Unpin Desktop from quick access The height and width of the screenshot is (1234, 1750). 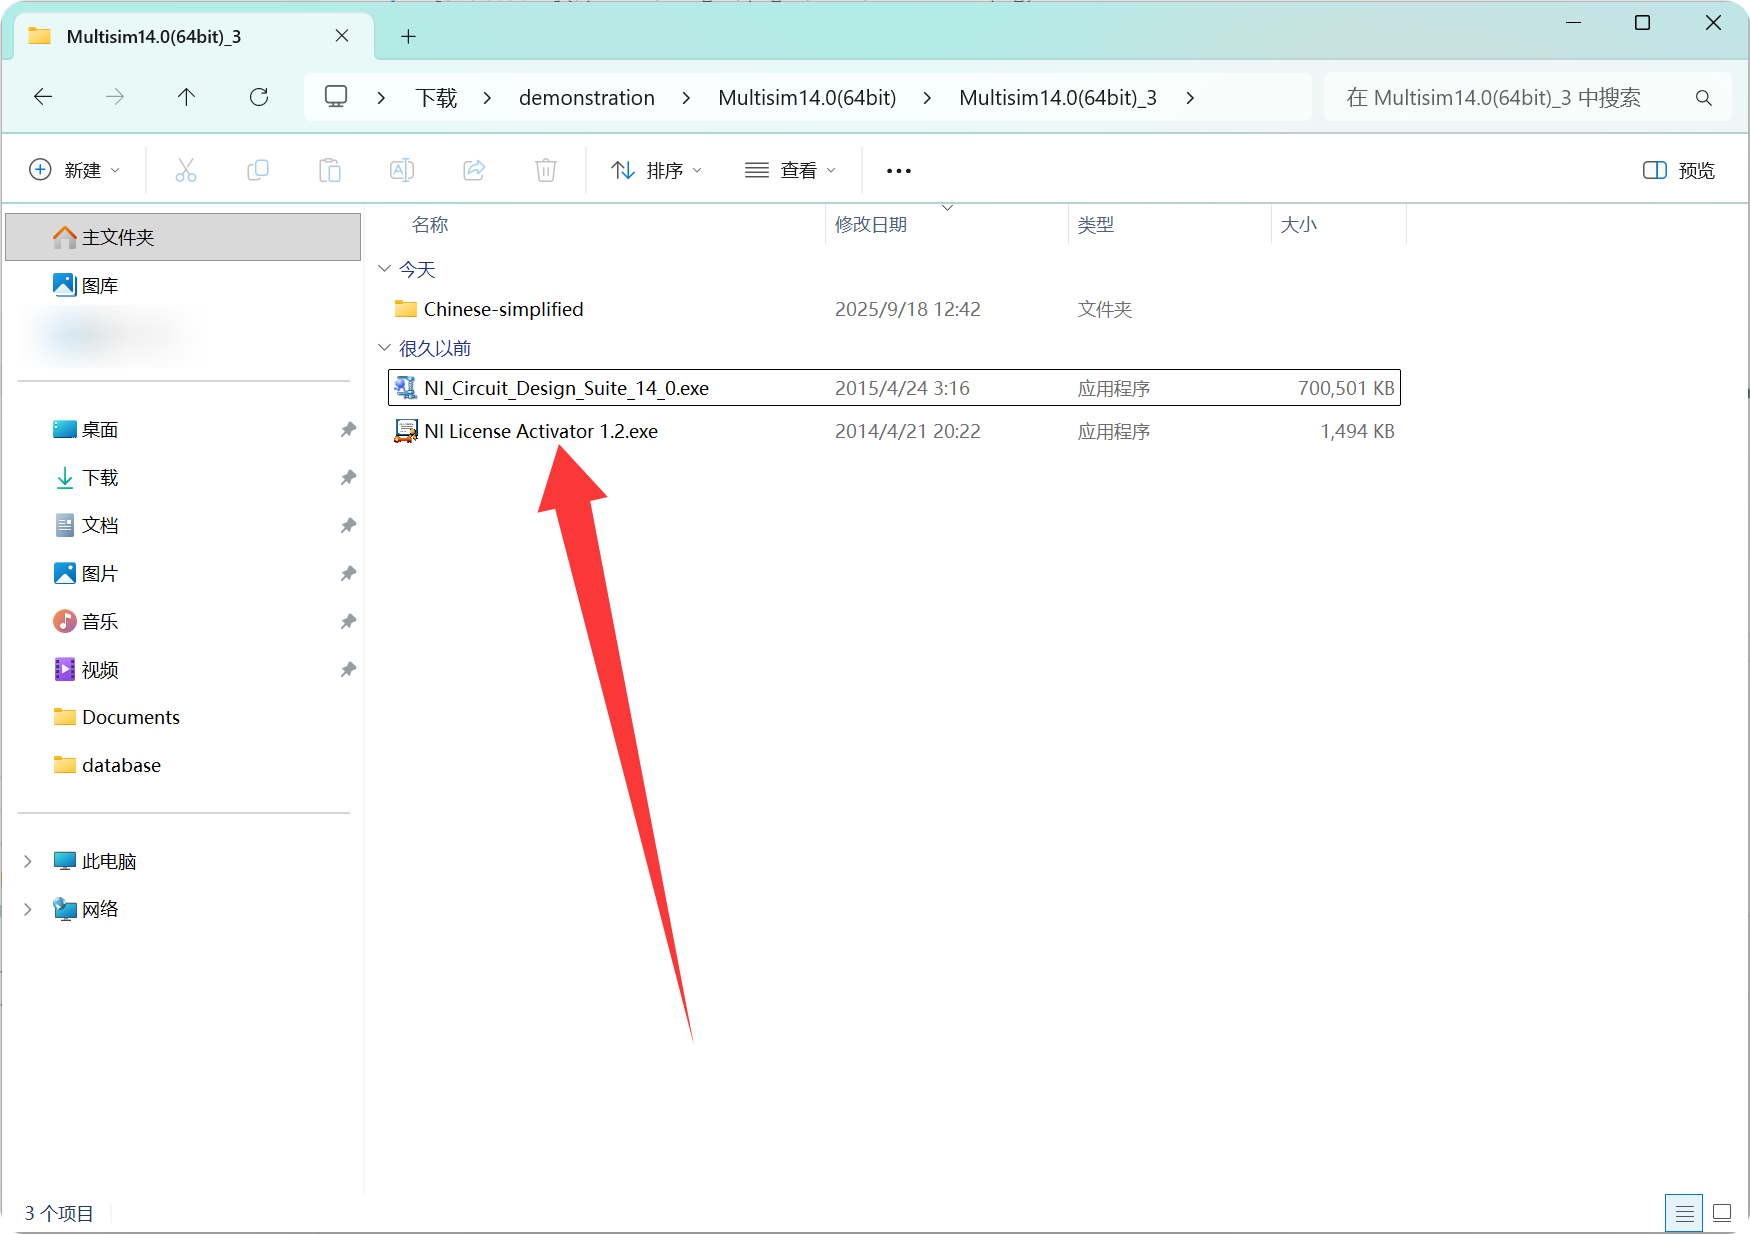click(x=348, y=429)
